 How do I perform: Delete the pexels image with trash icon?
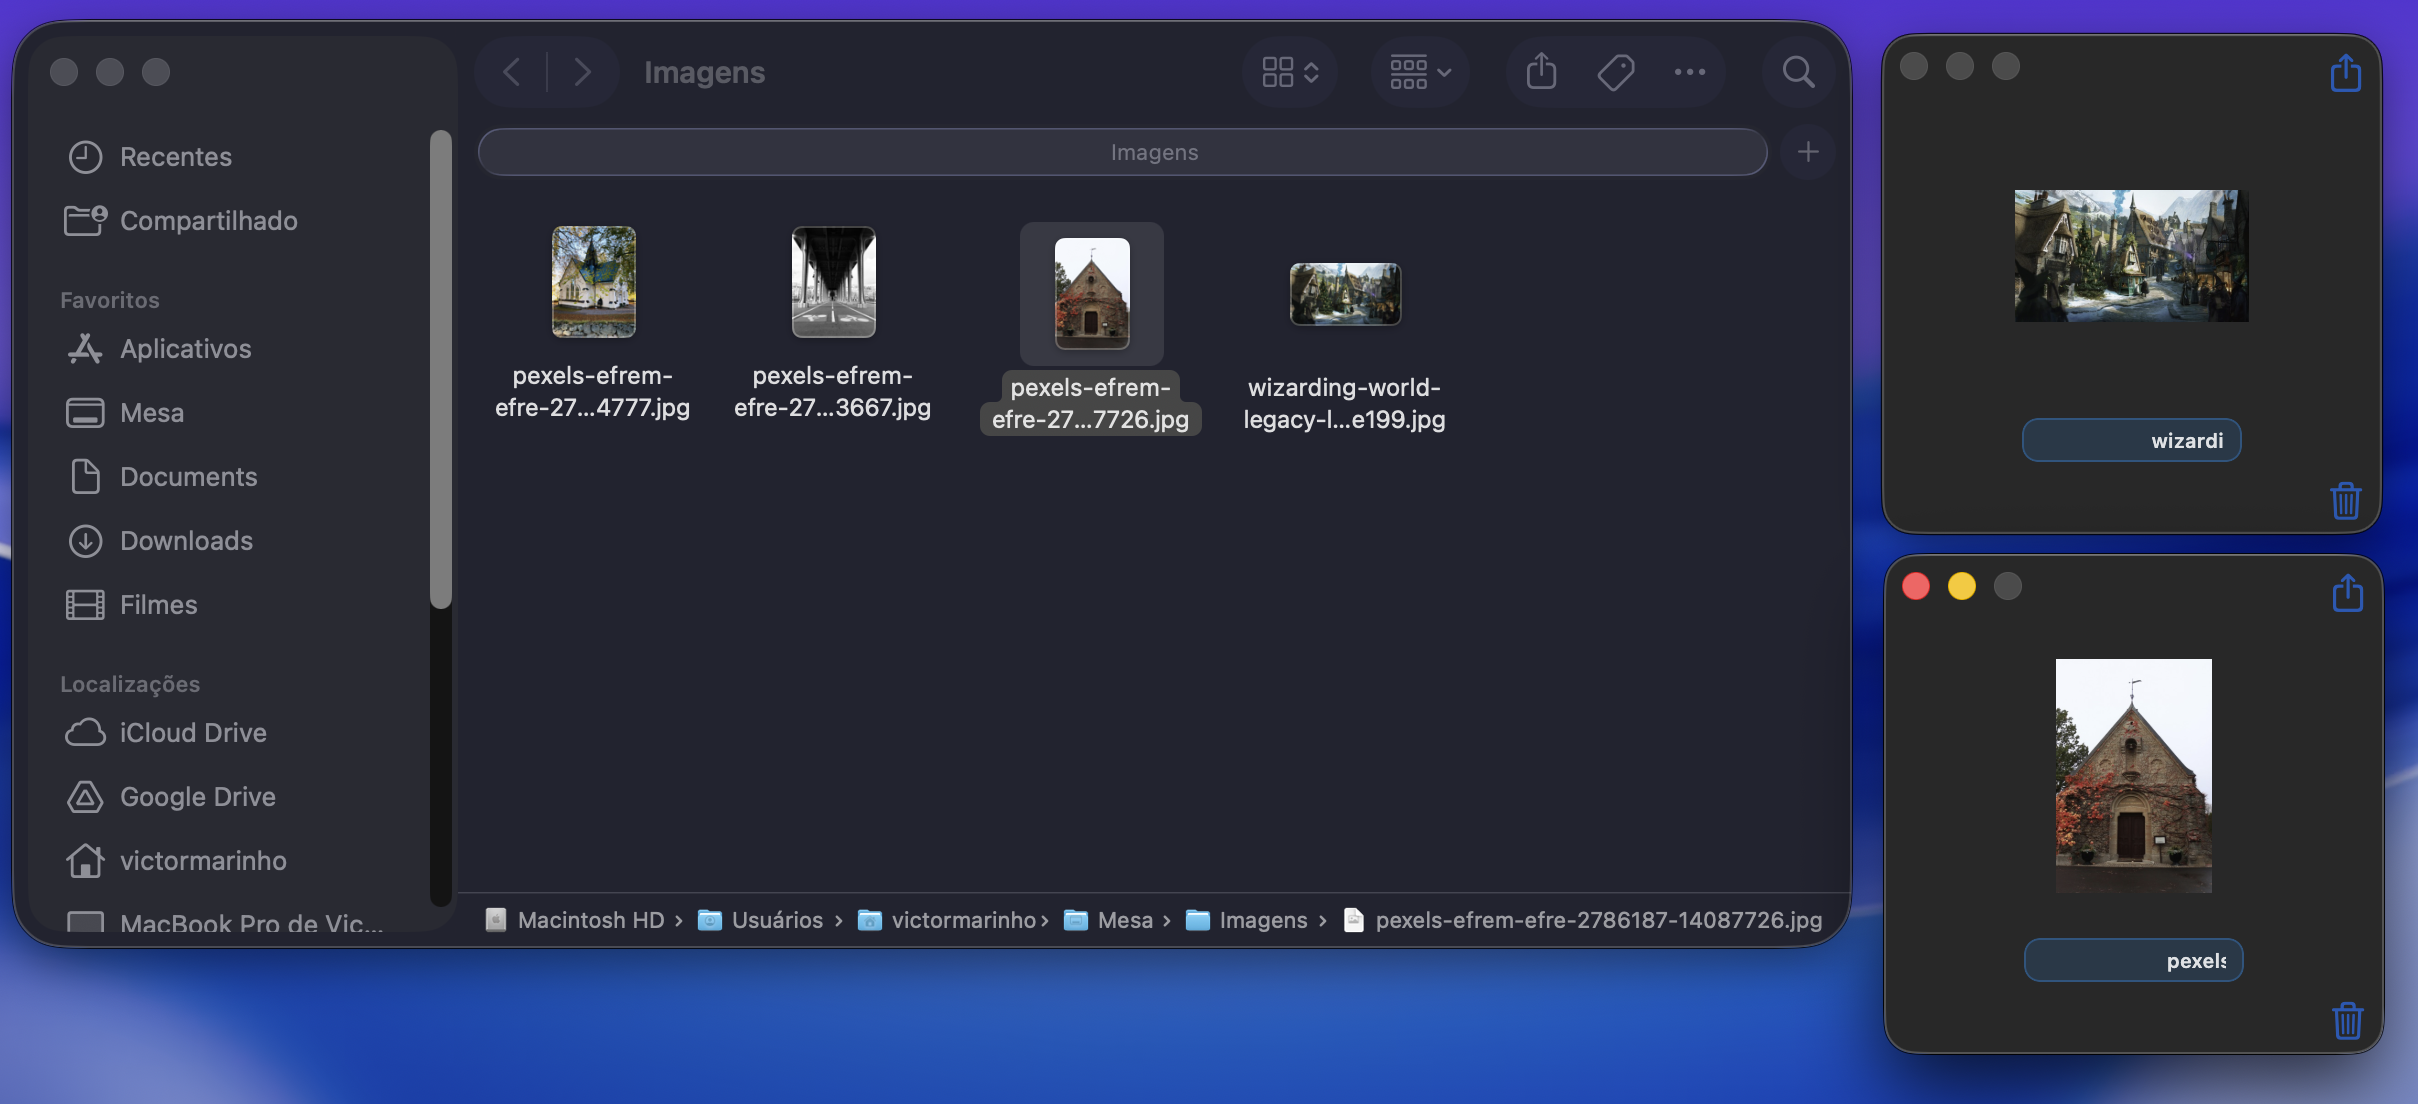(2347, 1020)
